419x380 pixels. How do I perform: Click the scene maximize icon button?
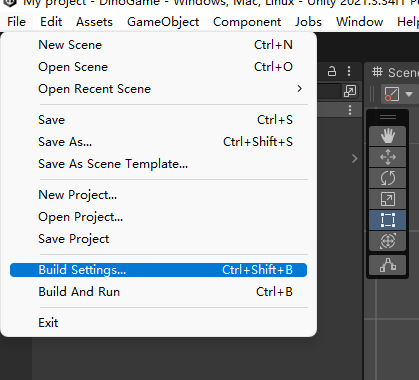[350, 91]
